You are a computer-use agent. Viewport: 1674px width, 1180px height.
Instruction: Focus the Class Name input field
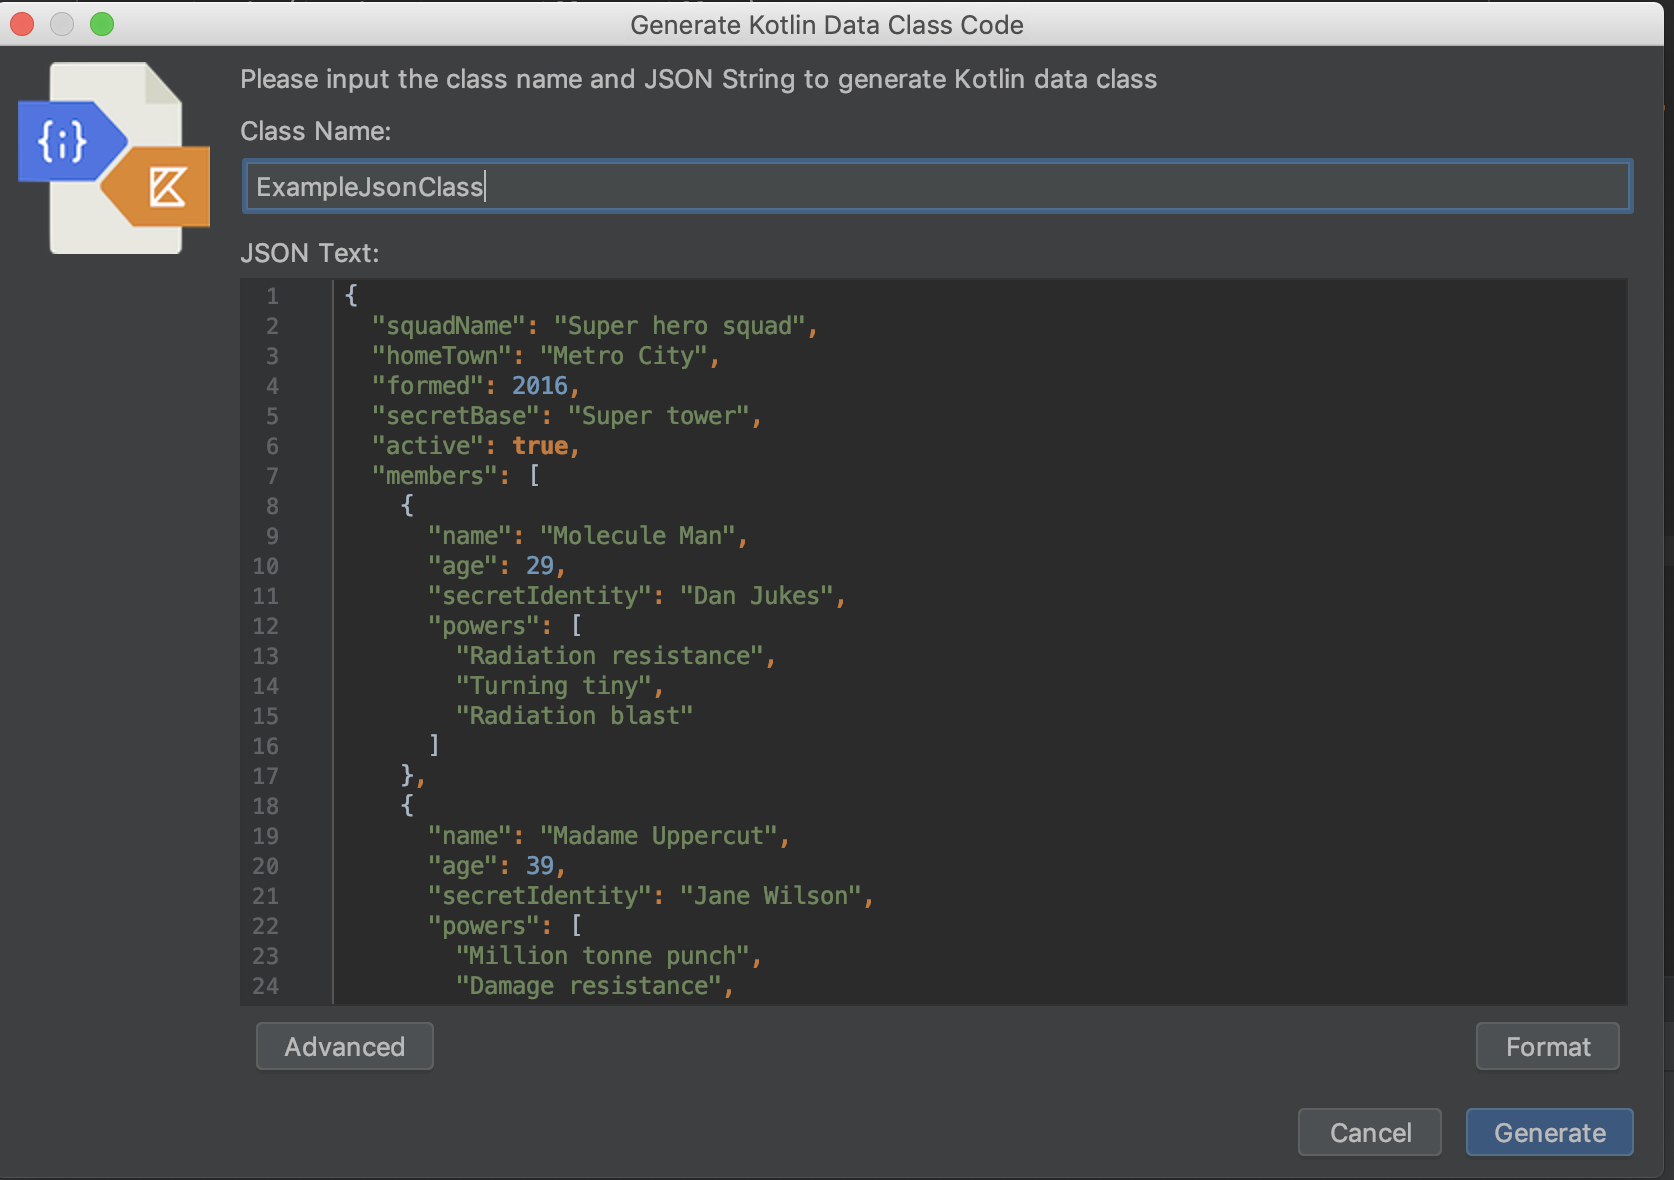click(x=937, y=186)
